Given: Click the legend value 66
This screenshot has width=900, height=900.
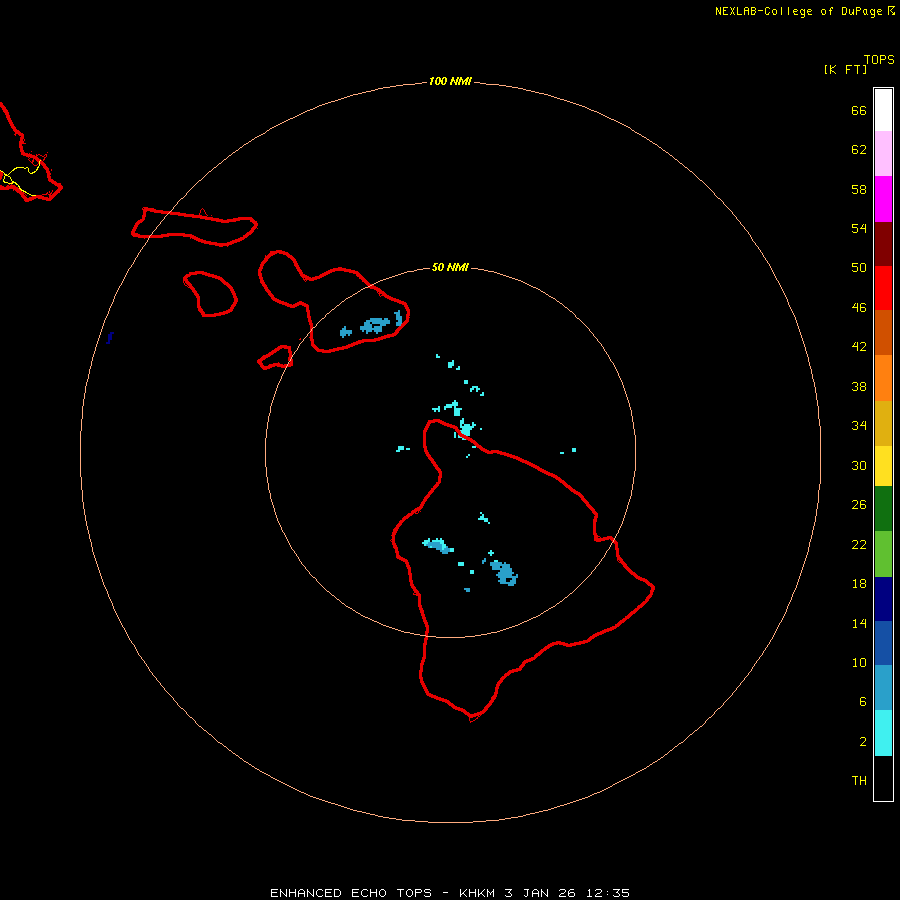Looking at the screenshot, I should point(859,110).
